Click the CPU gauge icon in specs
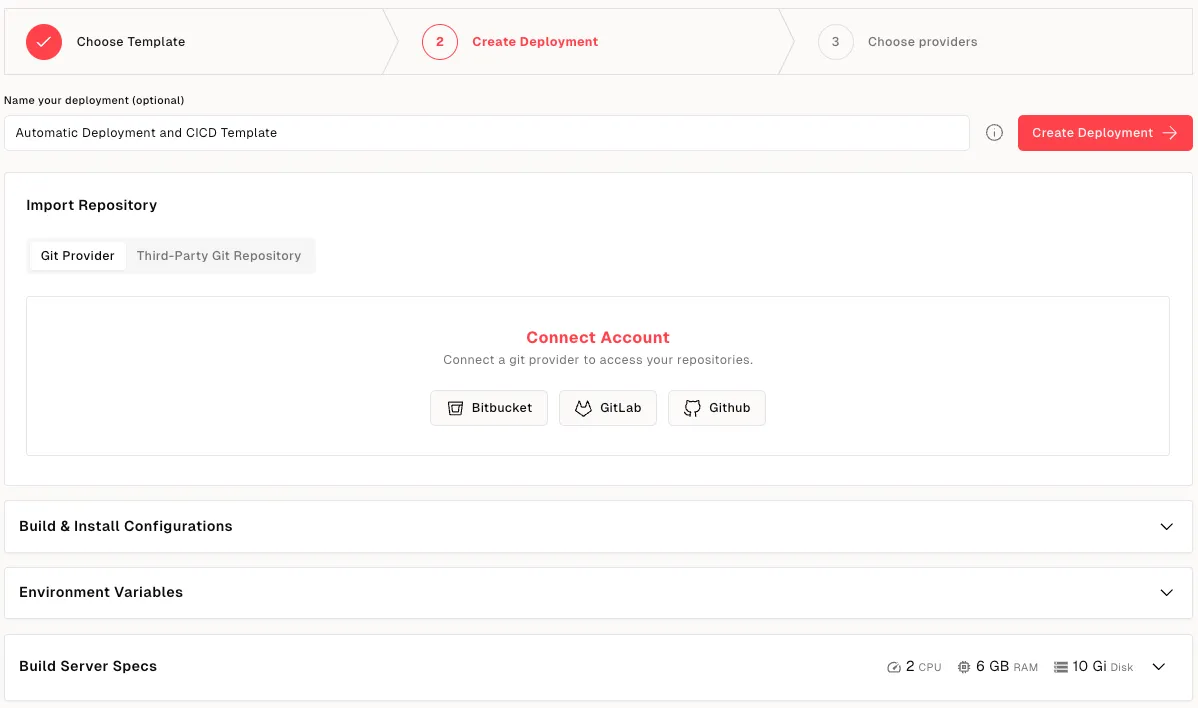This screenshot has width=1198, height=708. 894,667
